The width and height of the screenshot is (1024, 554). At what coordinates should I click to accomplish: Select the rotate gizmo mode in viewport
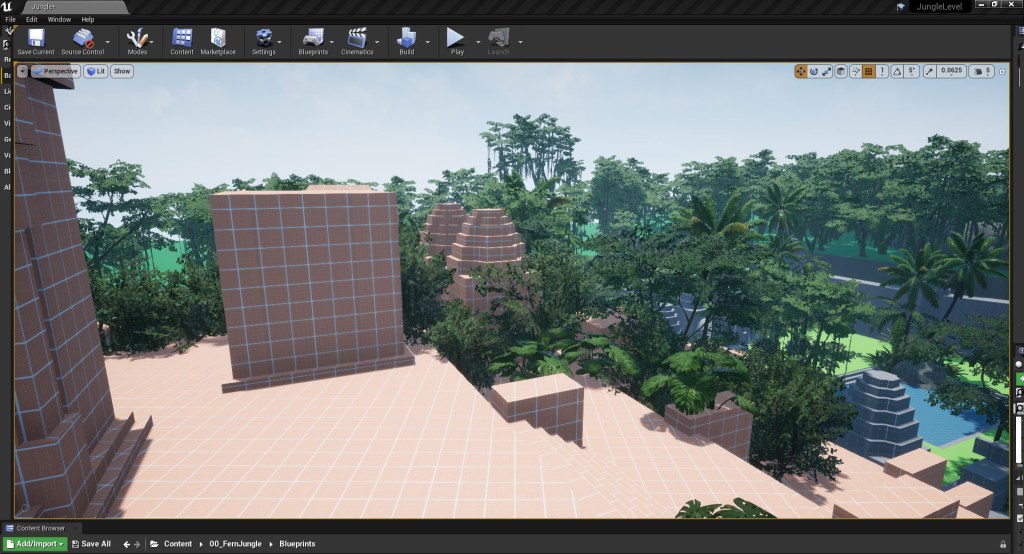pyautogui.click(x=814, y=71)
